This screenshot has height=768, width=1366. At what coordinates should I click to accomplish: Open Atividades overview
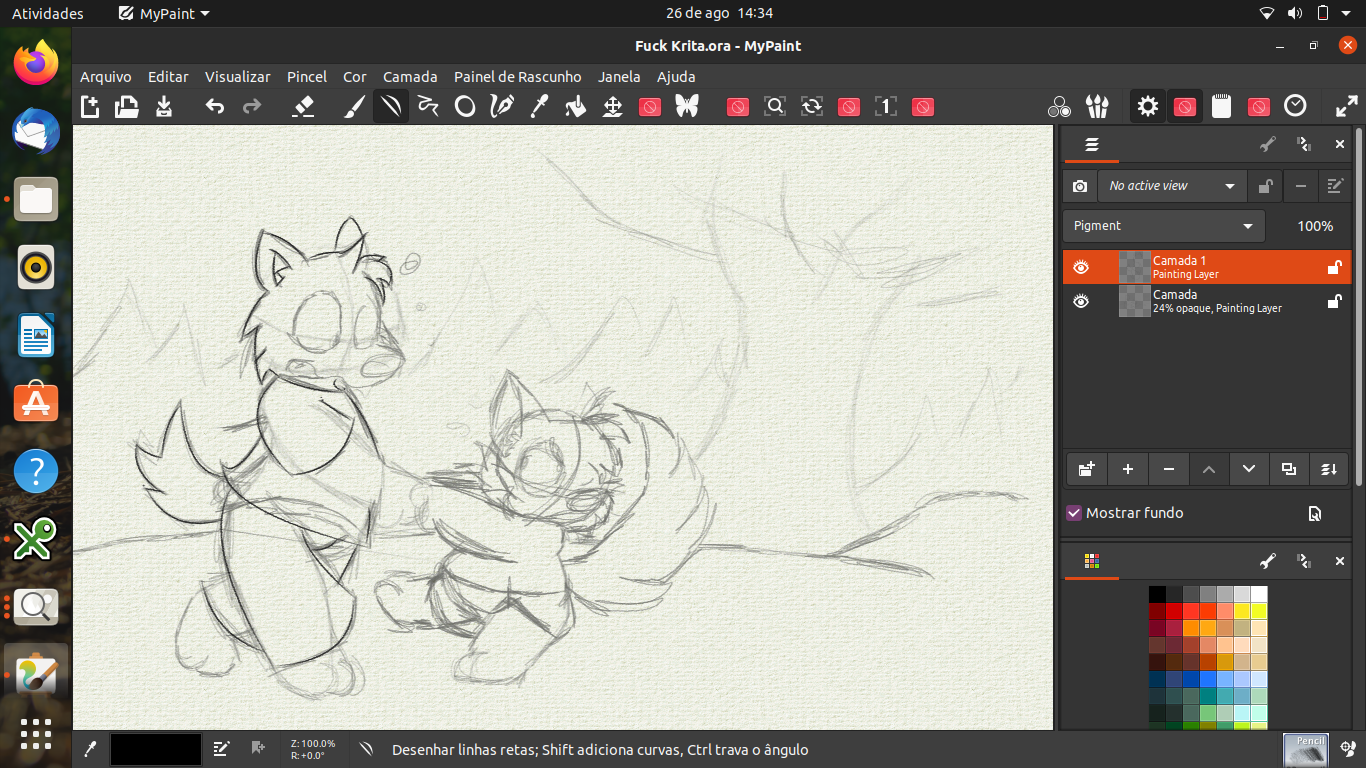[48, 13]
